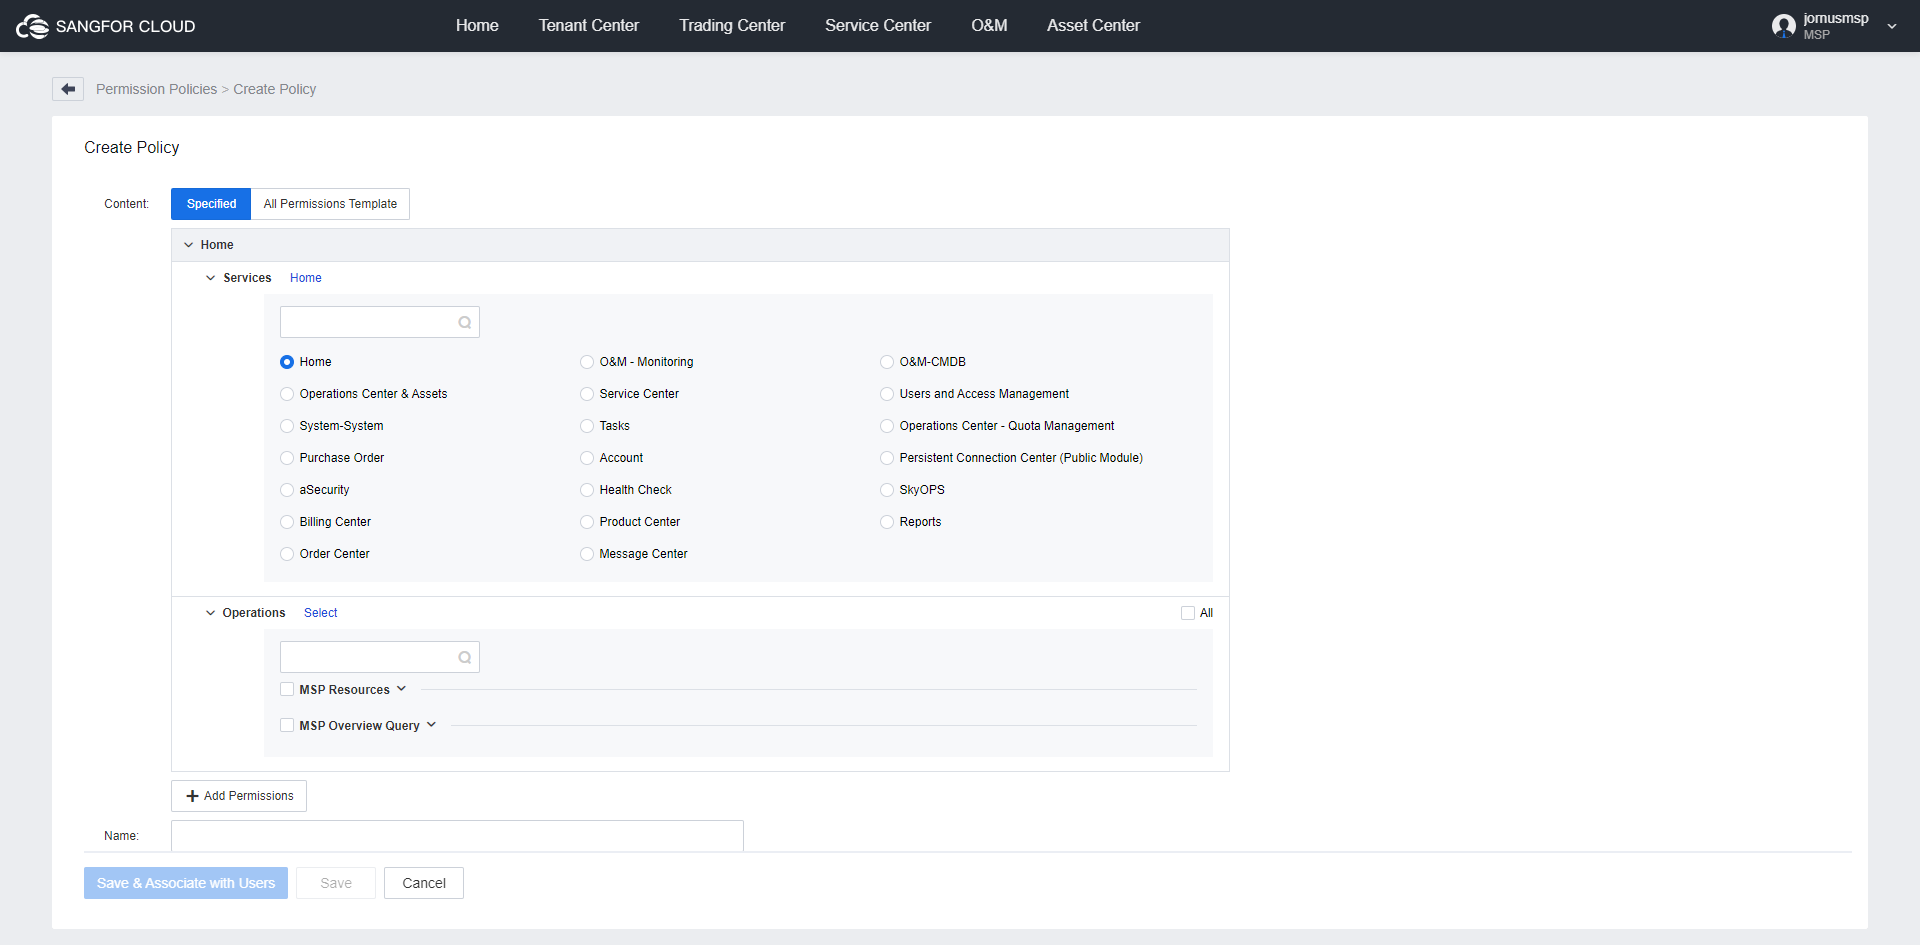Select the Account radio option
1920x945 pixels.
tap(587, 458)
